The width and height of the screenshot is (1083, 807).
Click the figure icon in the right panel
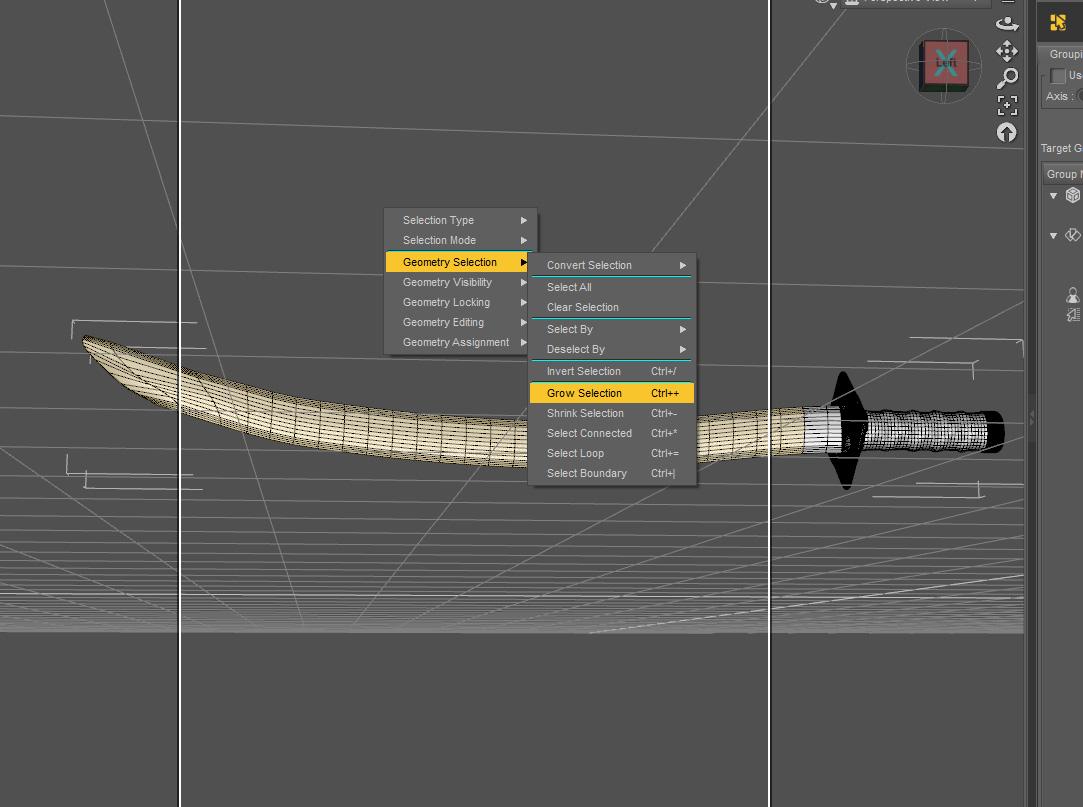(x=1072, y=295)
